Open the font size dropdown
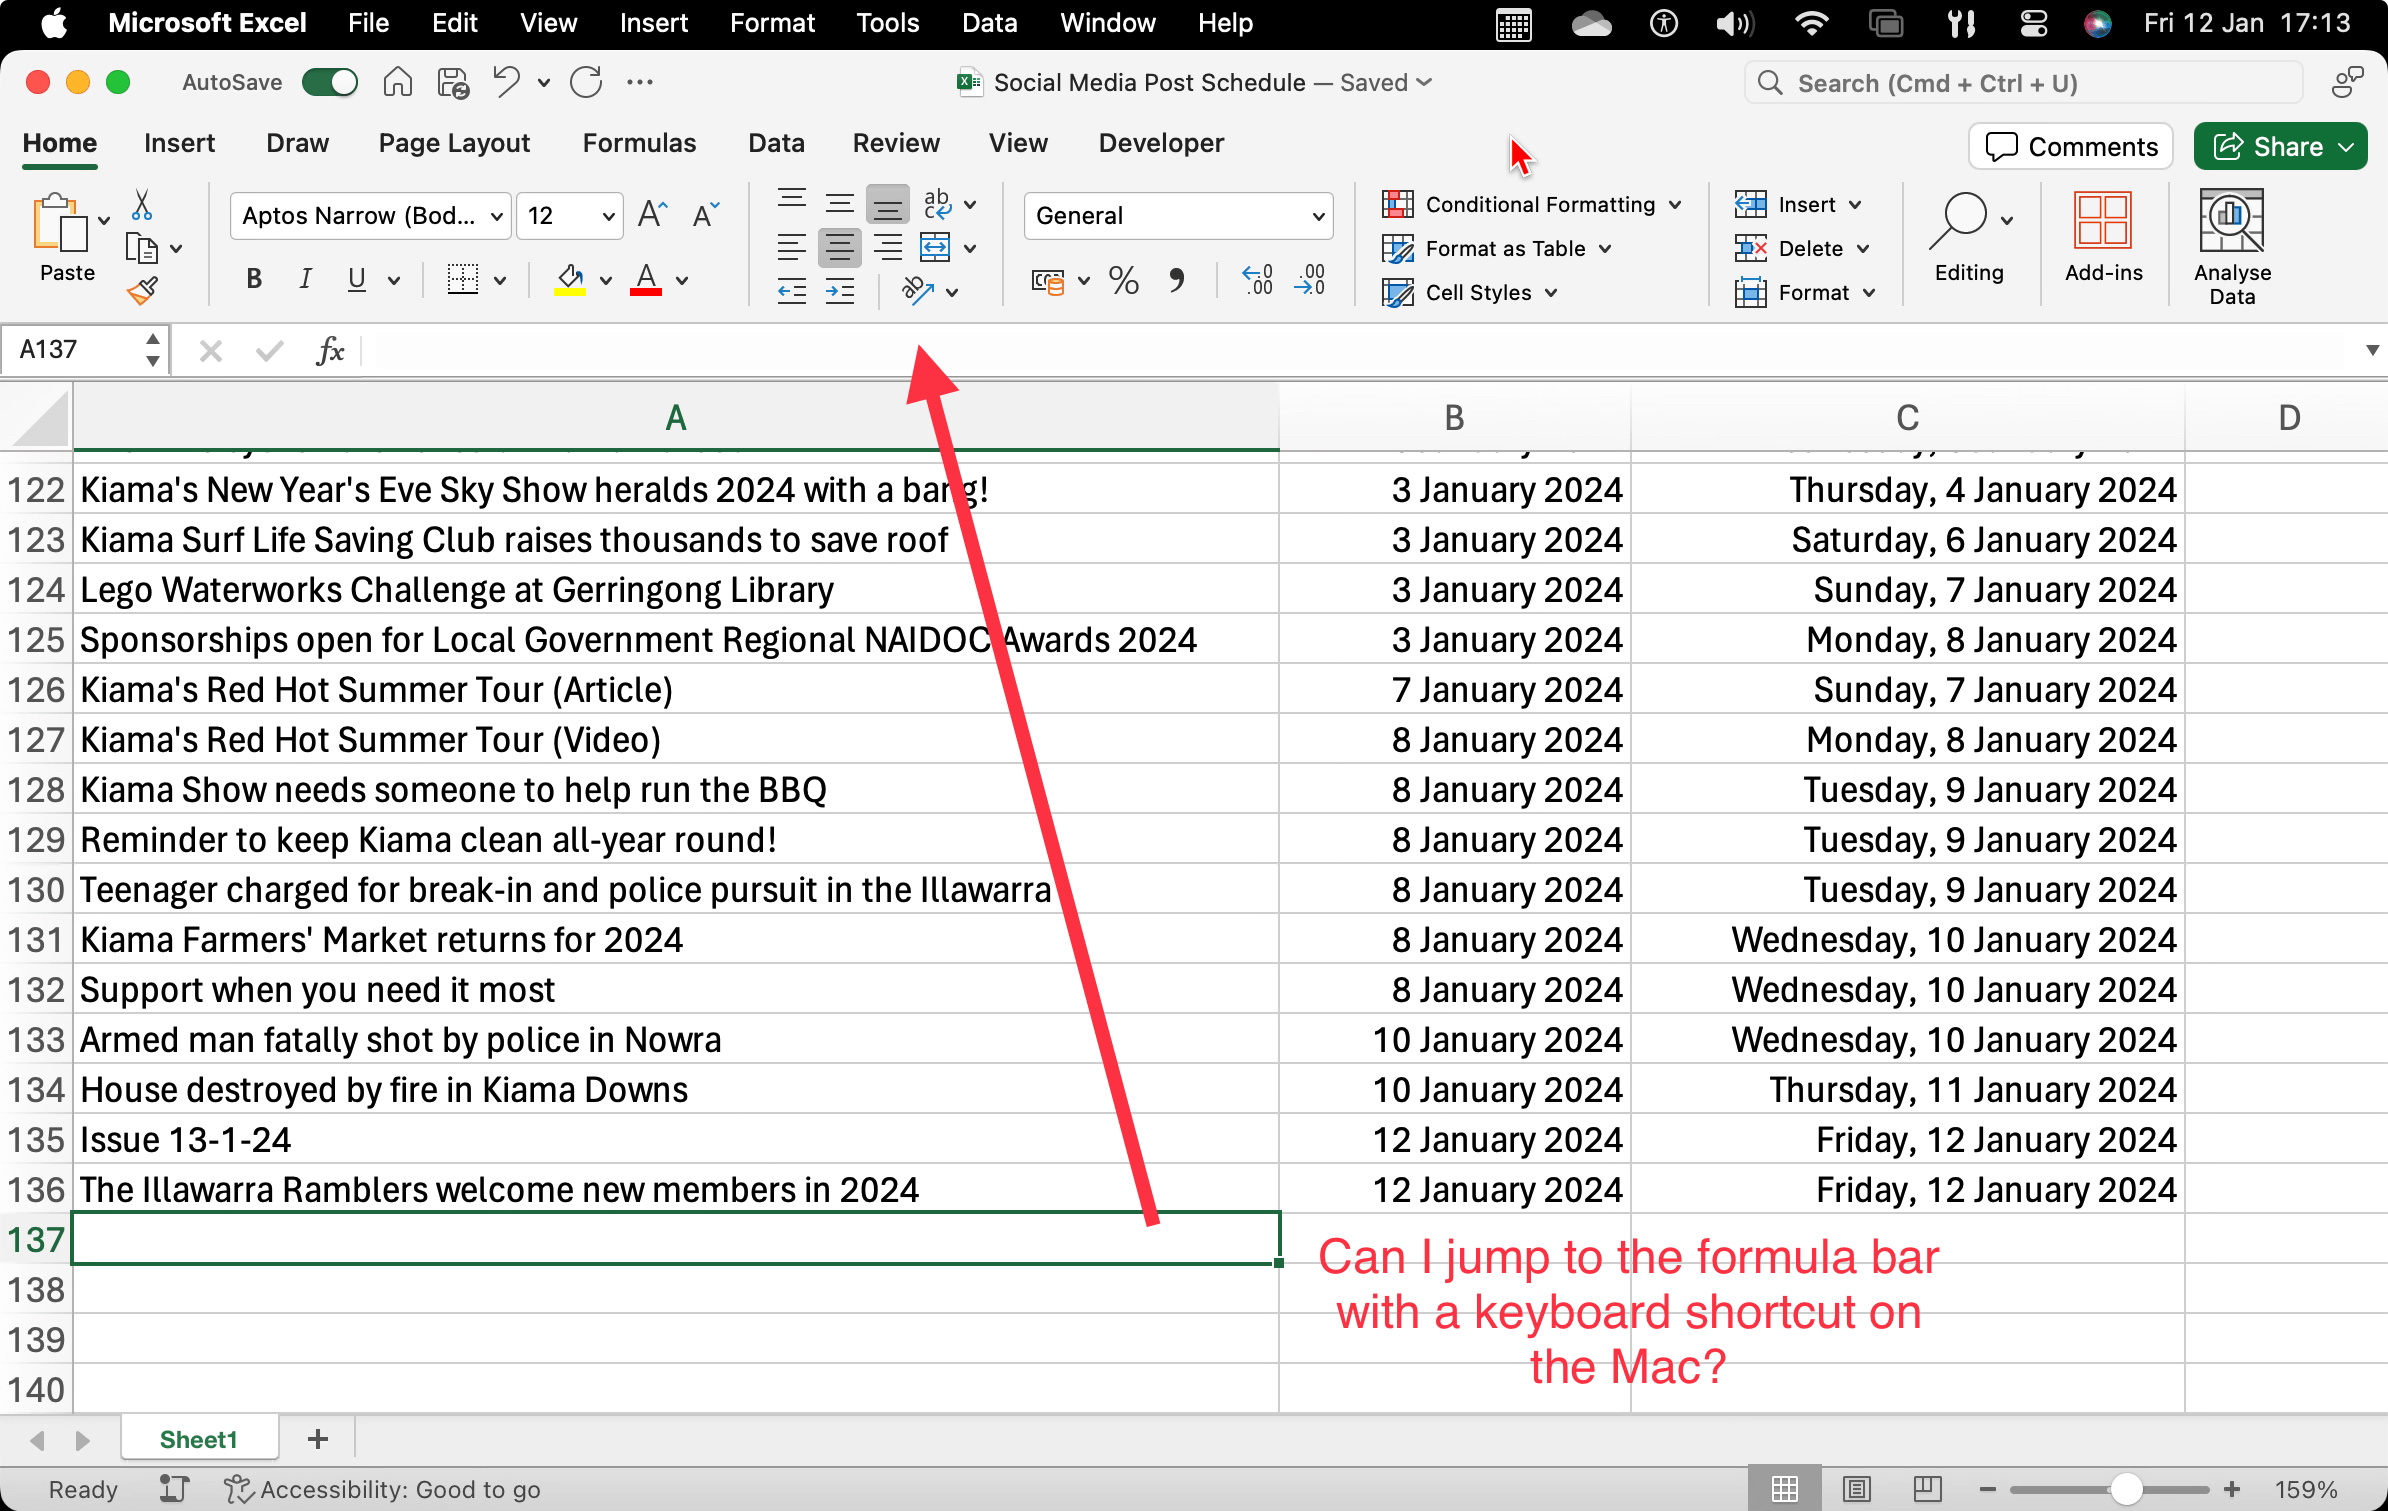Viewport: 2388px width, 1511px height. pos(606,216)
